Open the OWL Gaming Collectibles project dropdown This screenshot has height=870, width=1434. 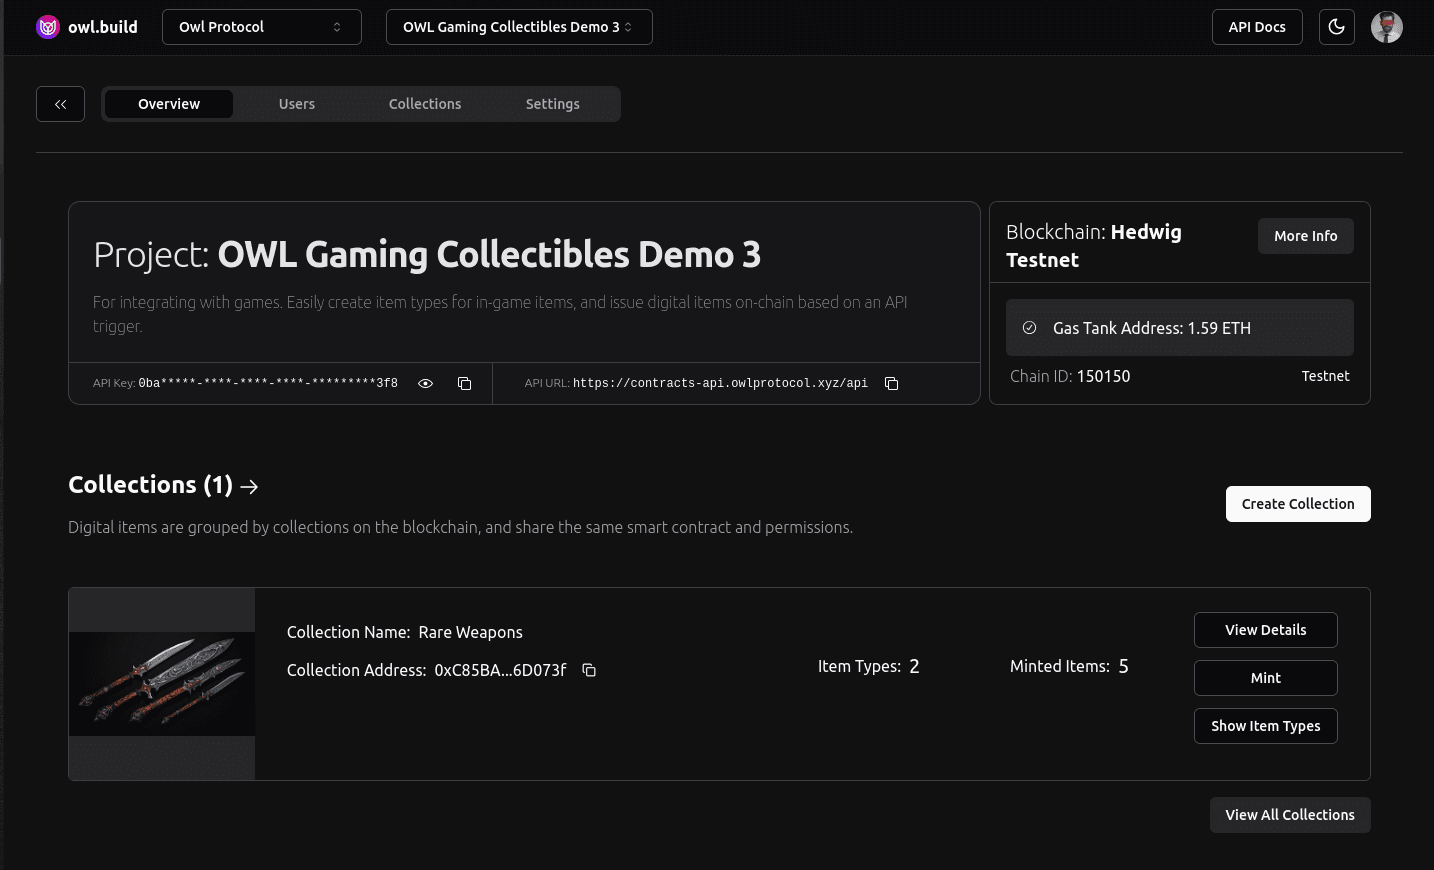[518, 27]
